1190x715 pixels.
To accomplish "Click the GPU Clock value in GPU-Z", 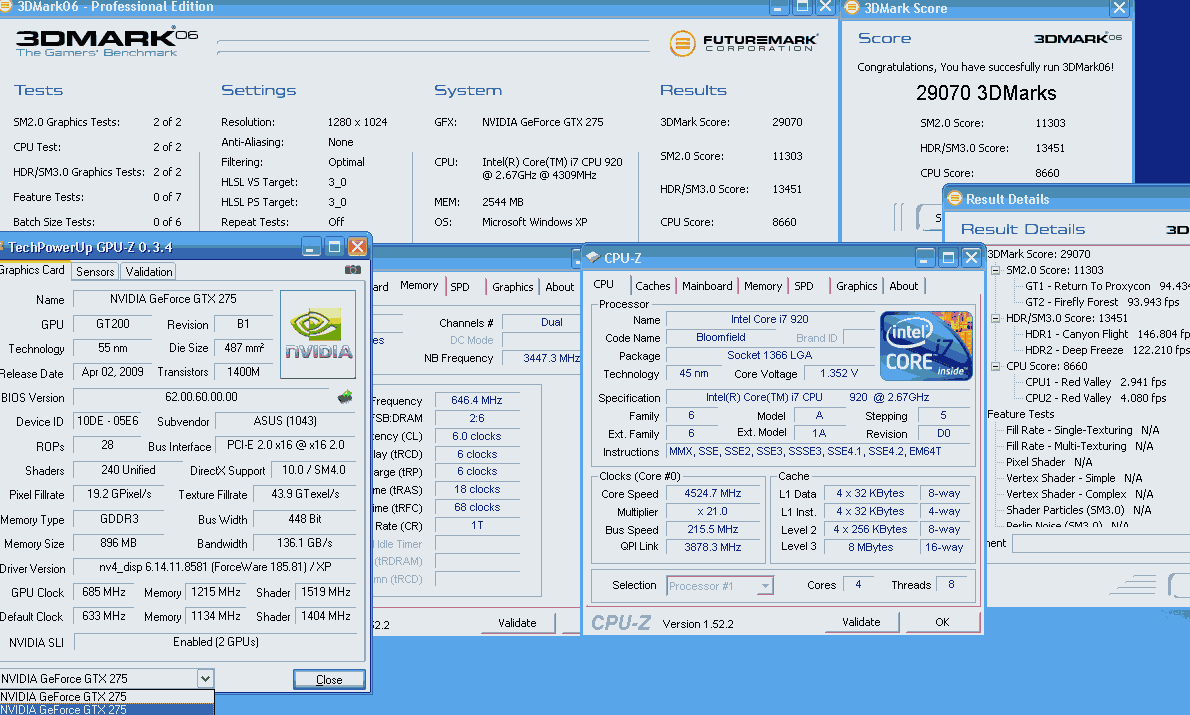I will [104, 592].
